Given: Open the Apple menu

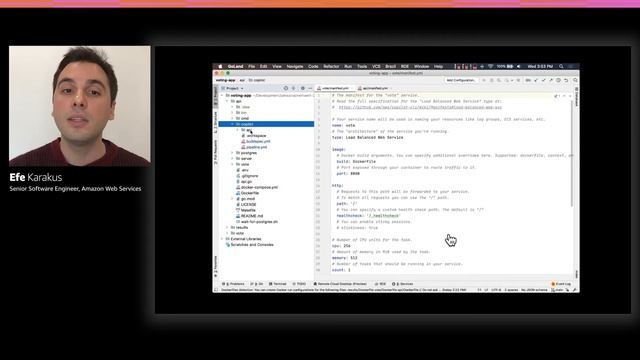Looking at the screenshot, I should [220, 66].
